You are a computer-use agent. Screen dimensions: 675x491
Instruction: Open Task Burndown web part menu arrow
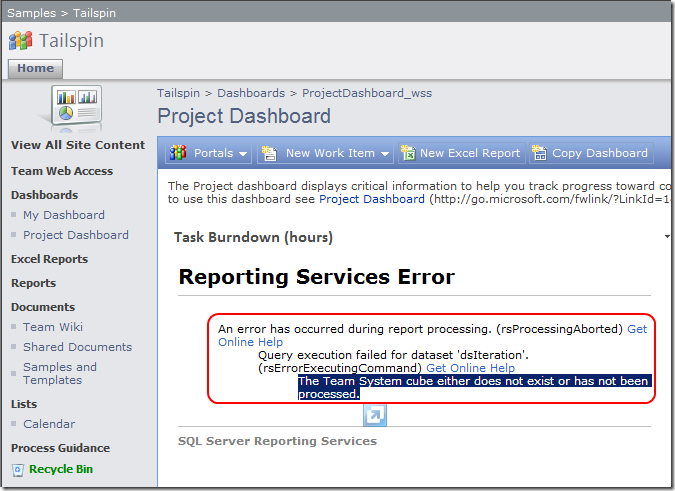click(667, 236)
